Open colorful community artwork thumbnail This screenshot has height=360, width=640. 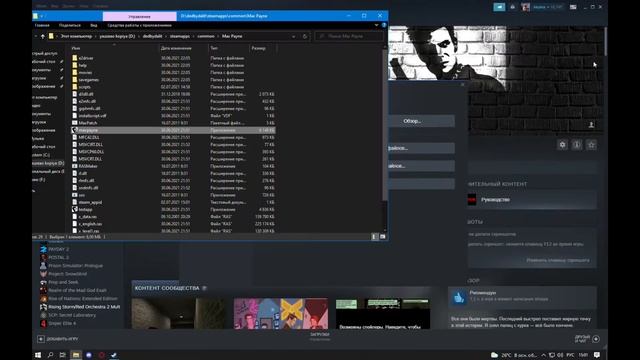[281, 313]
